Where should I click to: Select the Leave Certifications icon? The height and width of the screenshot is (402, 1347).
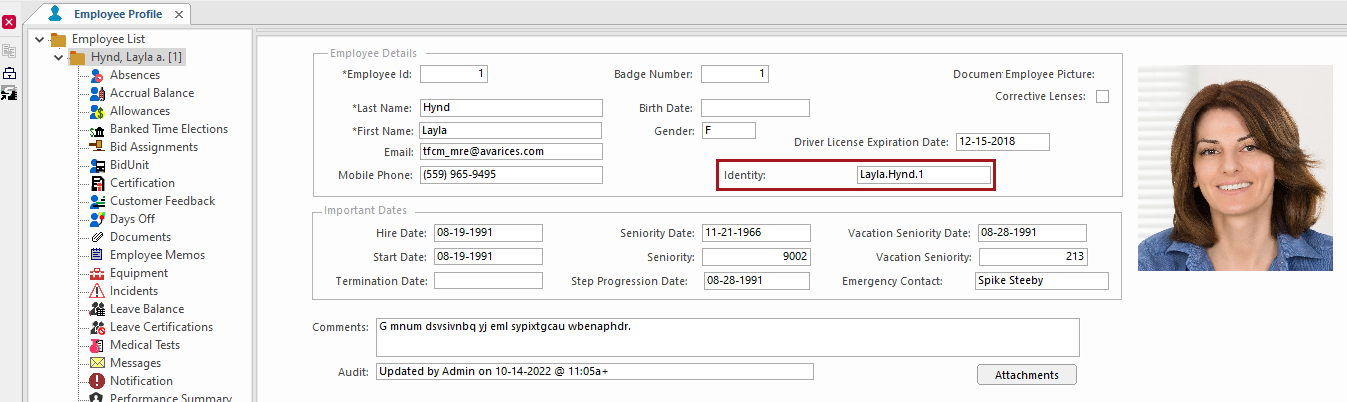[98, 327]
